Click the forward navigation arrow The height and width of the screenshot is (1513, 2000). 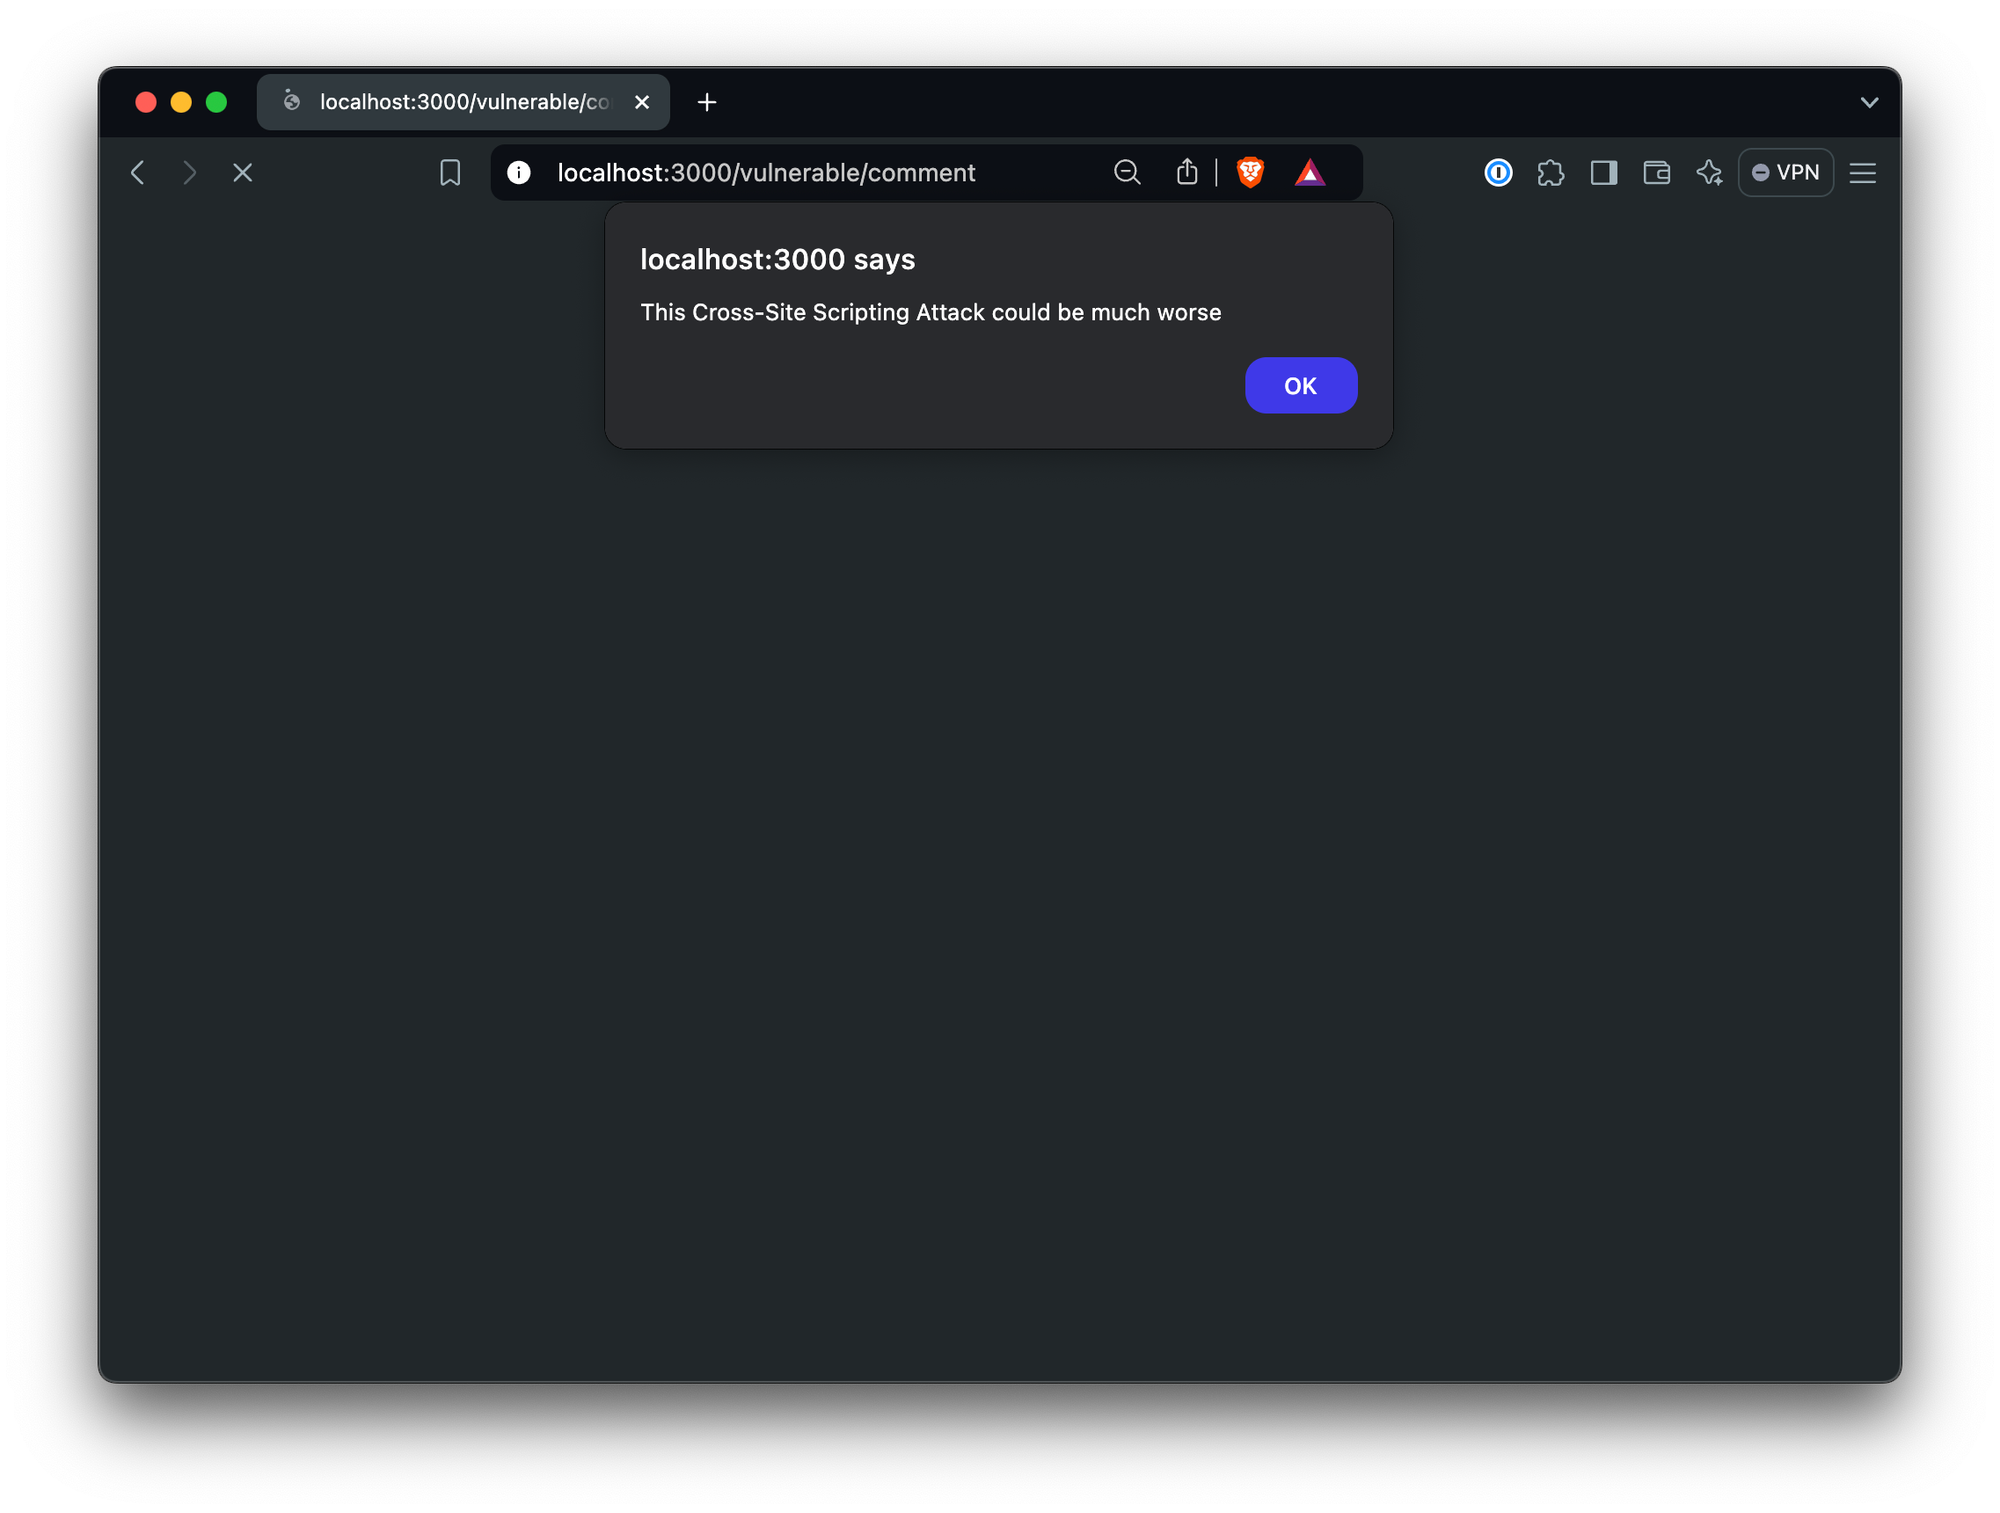[190, 173]
